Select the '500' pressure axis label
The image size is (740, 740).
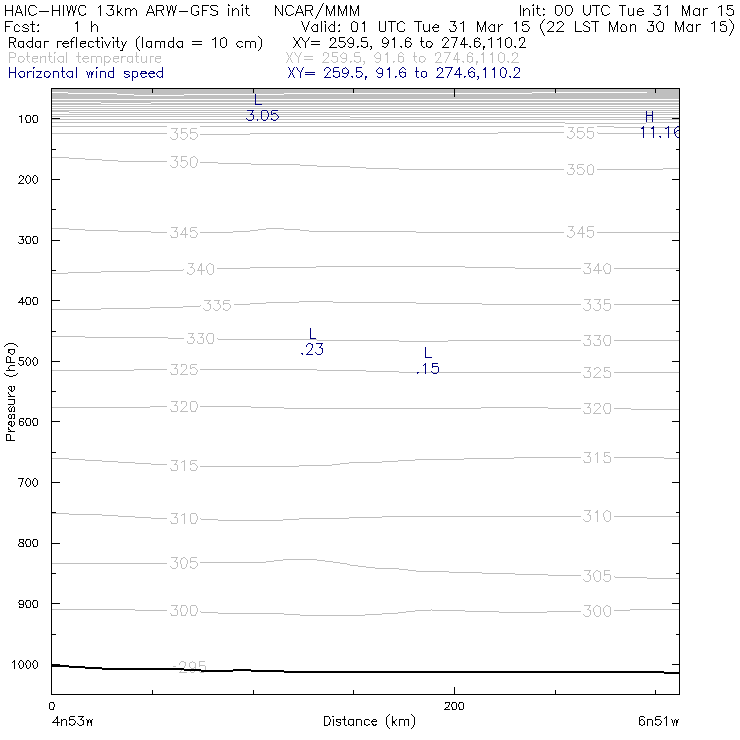click(x=28, y=362)
